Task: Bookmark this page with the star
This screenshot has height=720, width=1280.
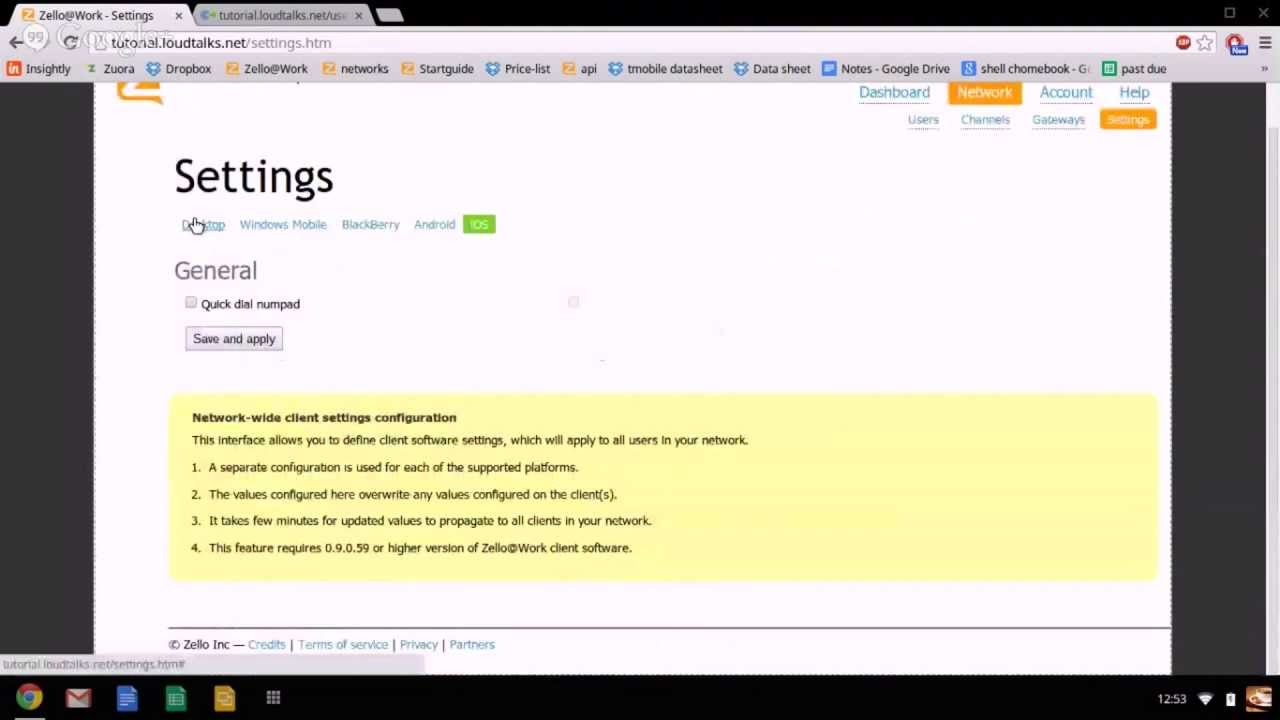Action: (x=1205, y=43)
